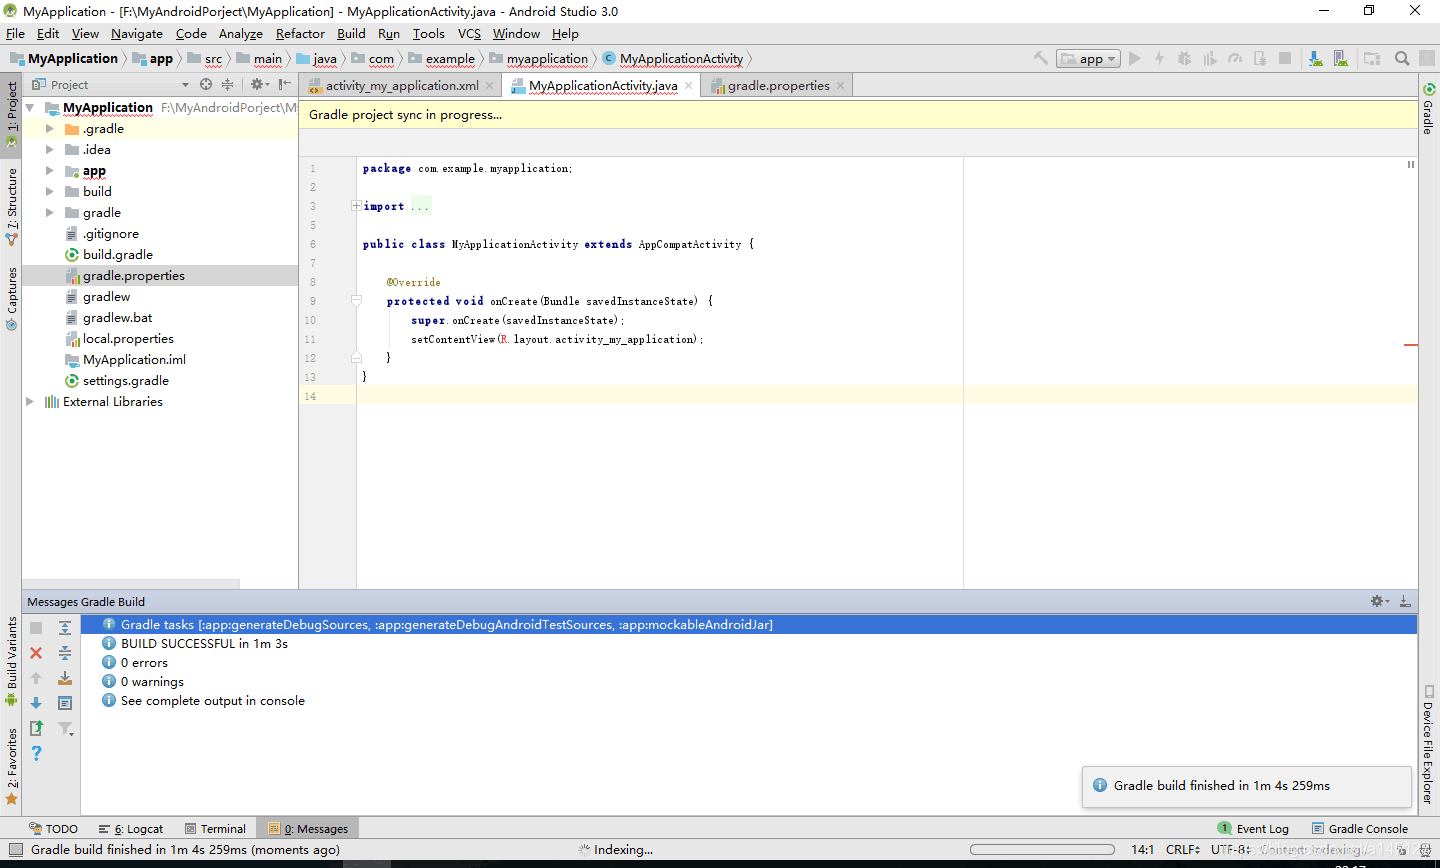Open the File menu
This screenshot has height=868, width=1440.
15,34
